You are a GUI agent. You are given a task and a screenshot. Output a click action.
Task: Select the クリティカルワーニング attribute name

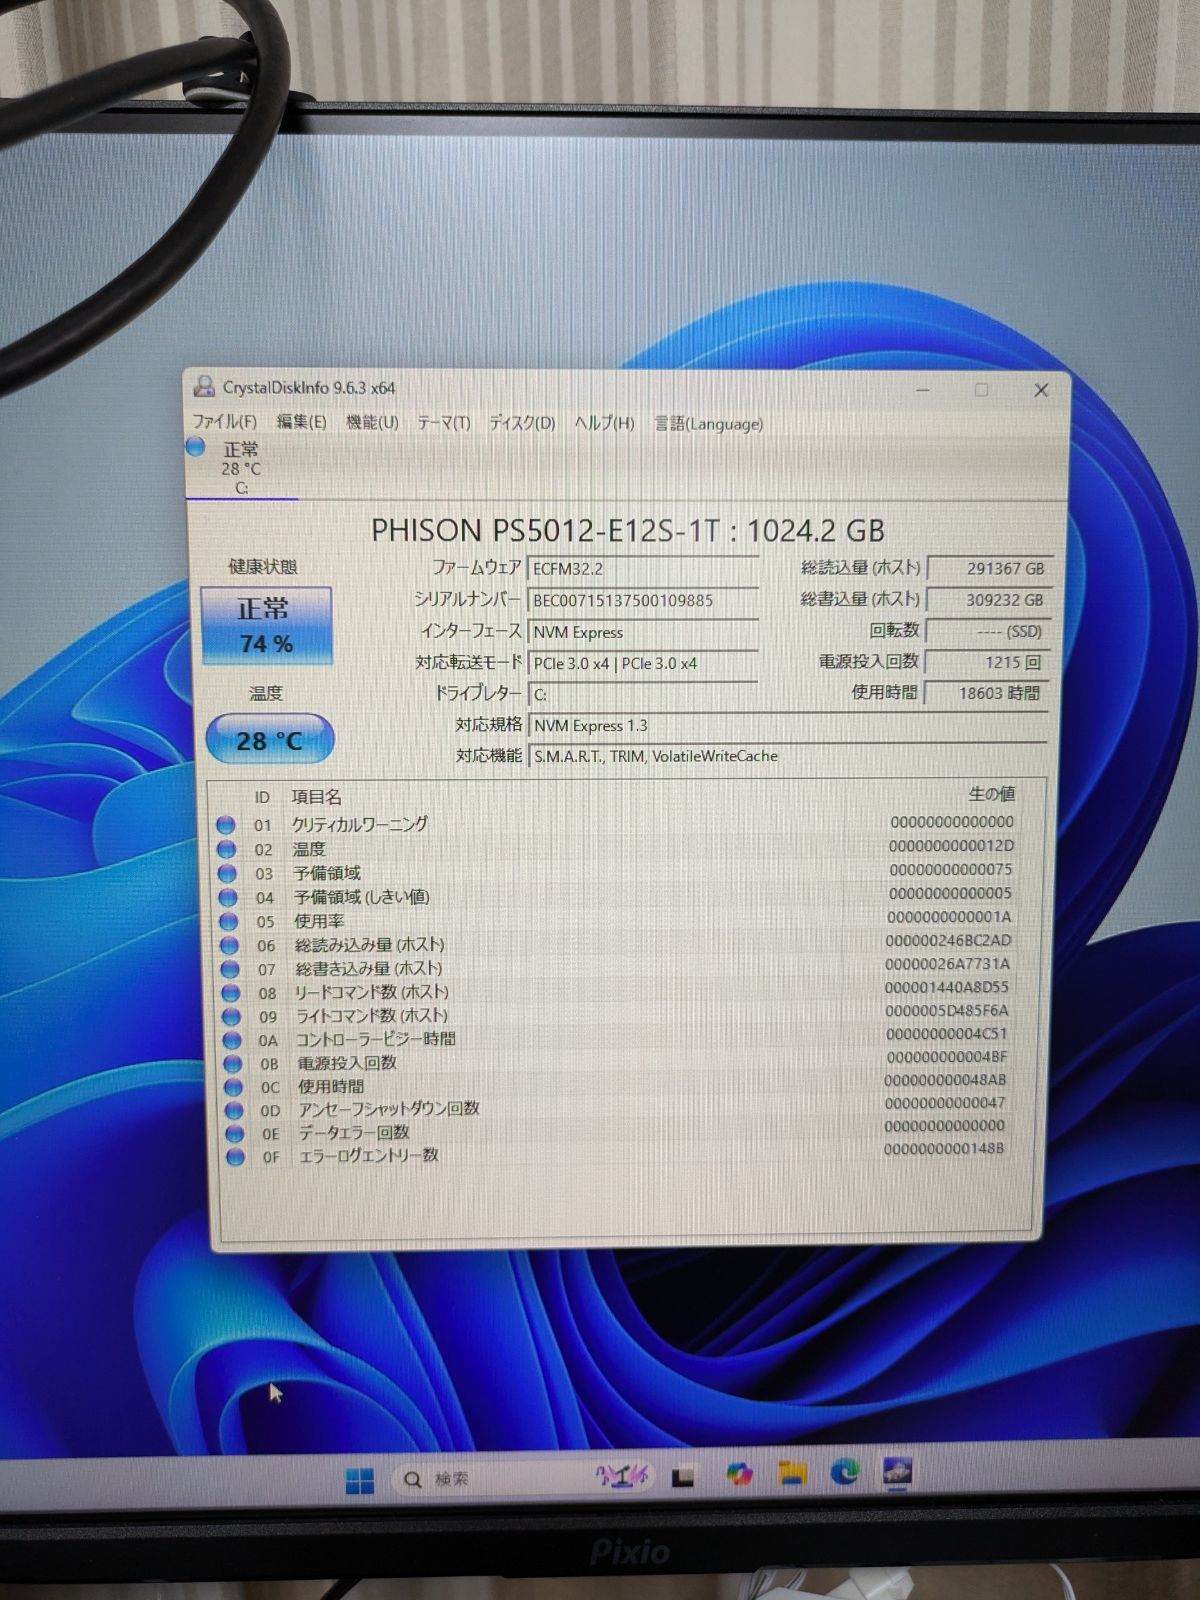359,824
